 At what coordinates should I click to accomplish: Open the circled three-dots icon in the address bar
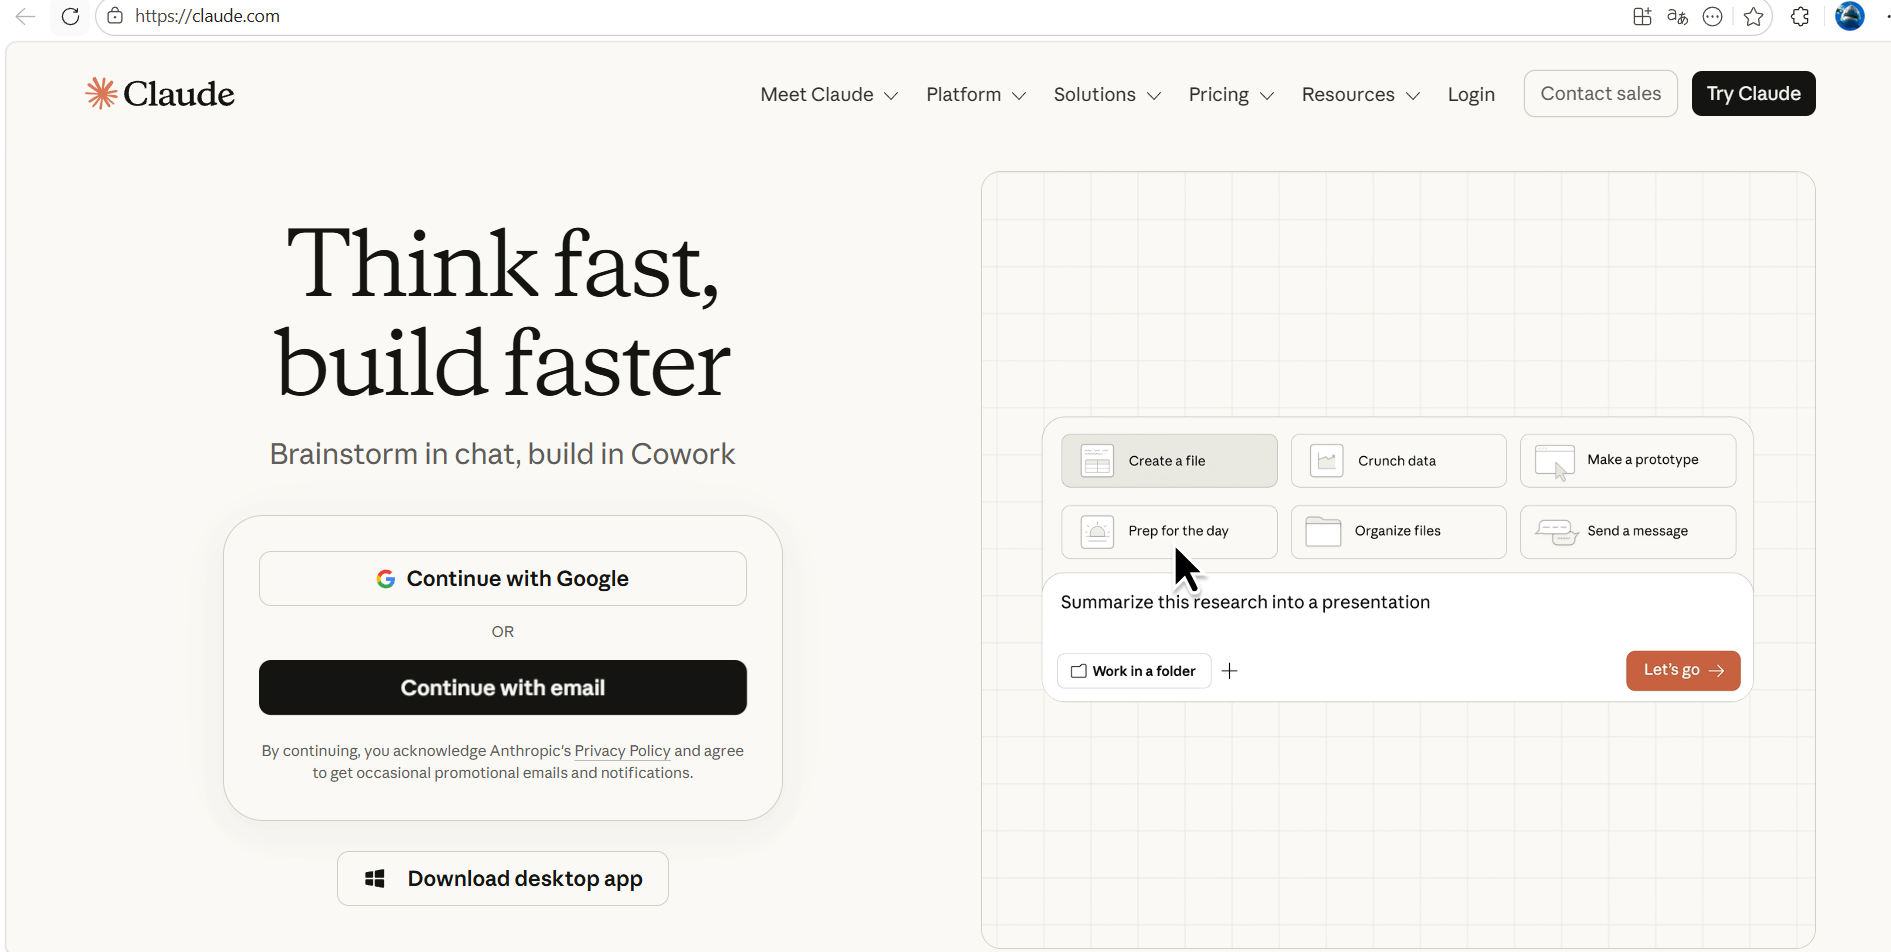[x=1713, y=16]
